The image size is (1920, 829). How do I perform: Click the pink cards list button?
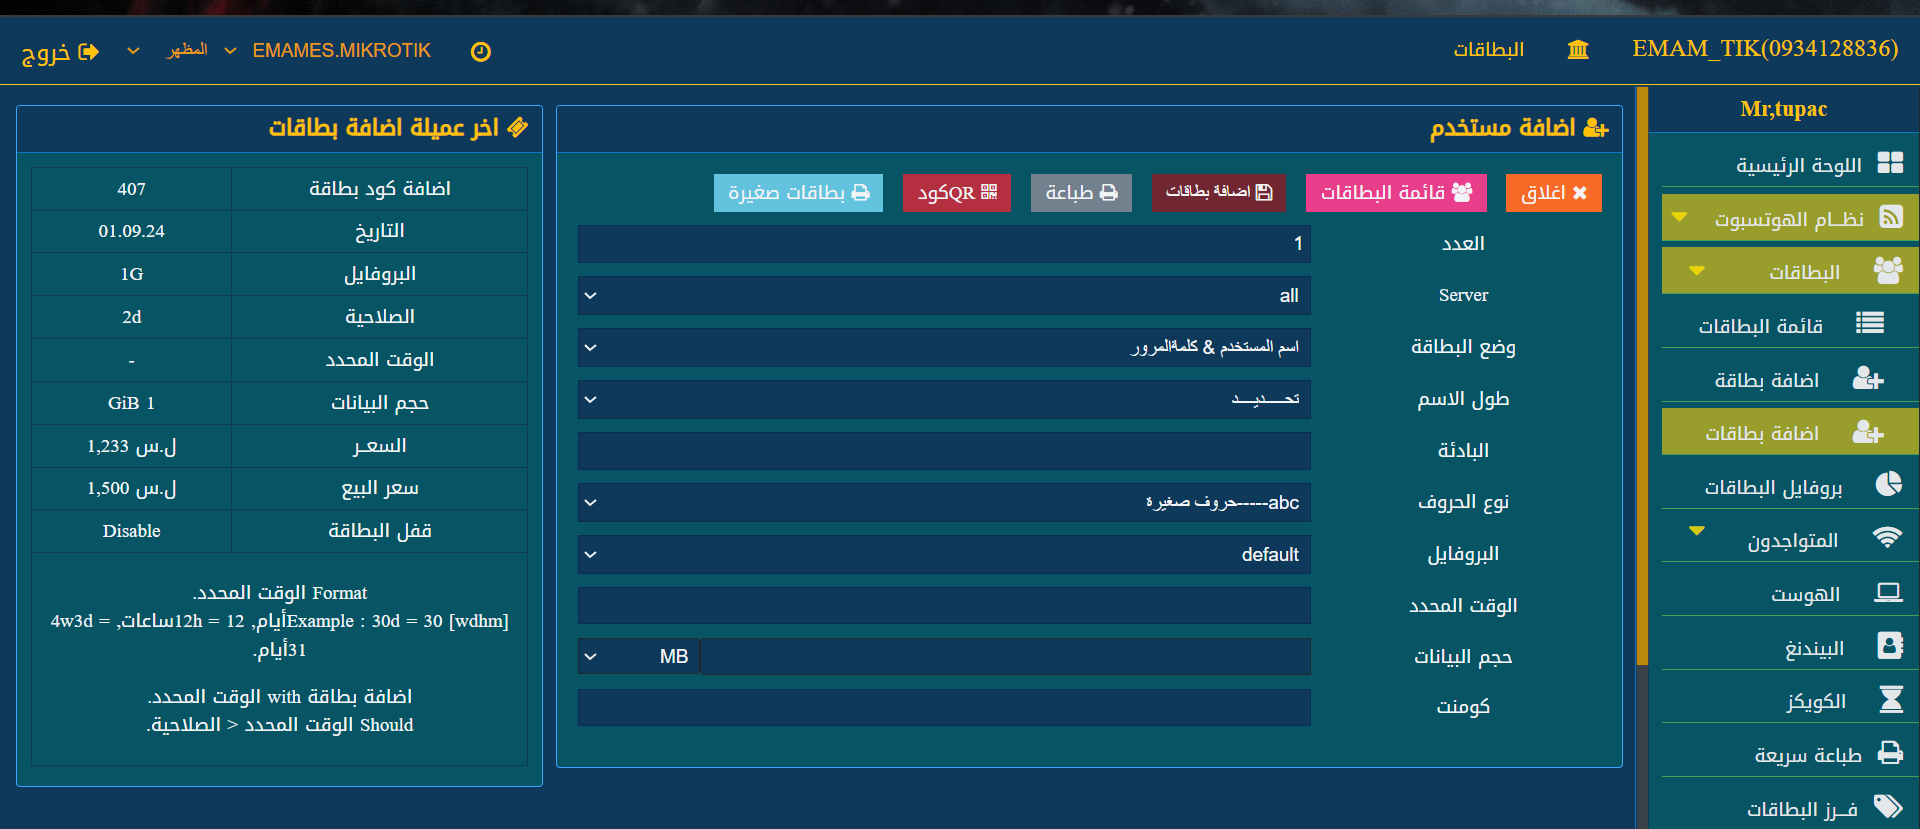1395,193
